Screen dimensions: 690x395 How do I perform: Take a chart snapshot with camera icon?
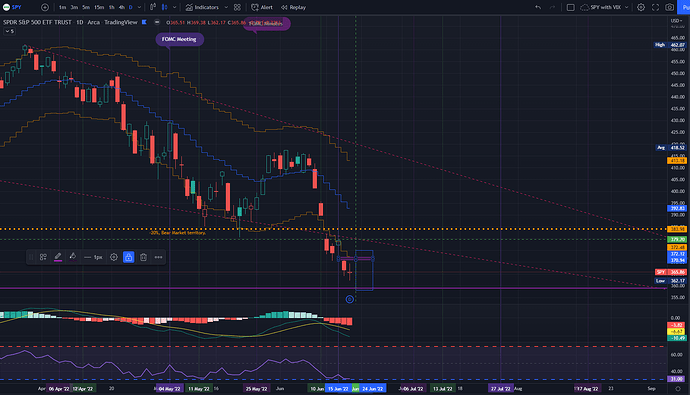[x=669, y=7]
